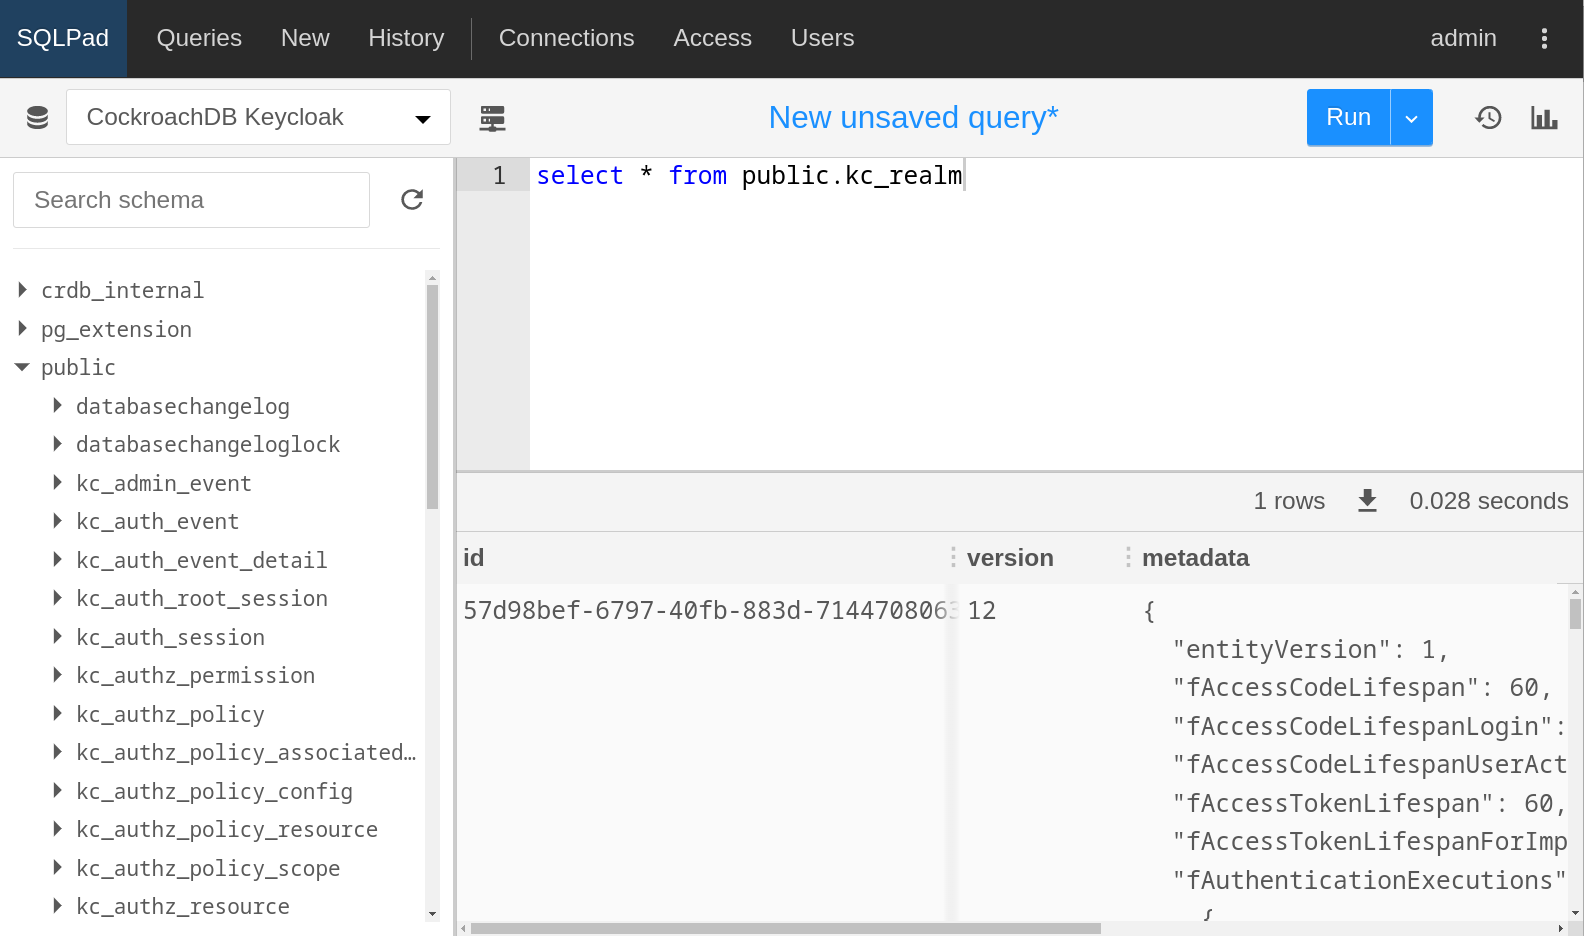Open the Connections page
The height and width of the screenshot is (936, 1584).
(566, 38)
